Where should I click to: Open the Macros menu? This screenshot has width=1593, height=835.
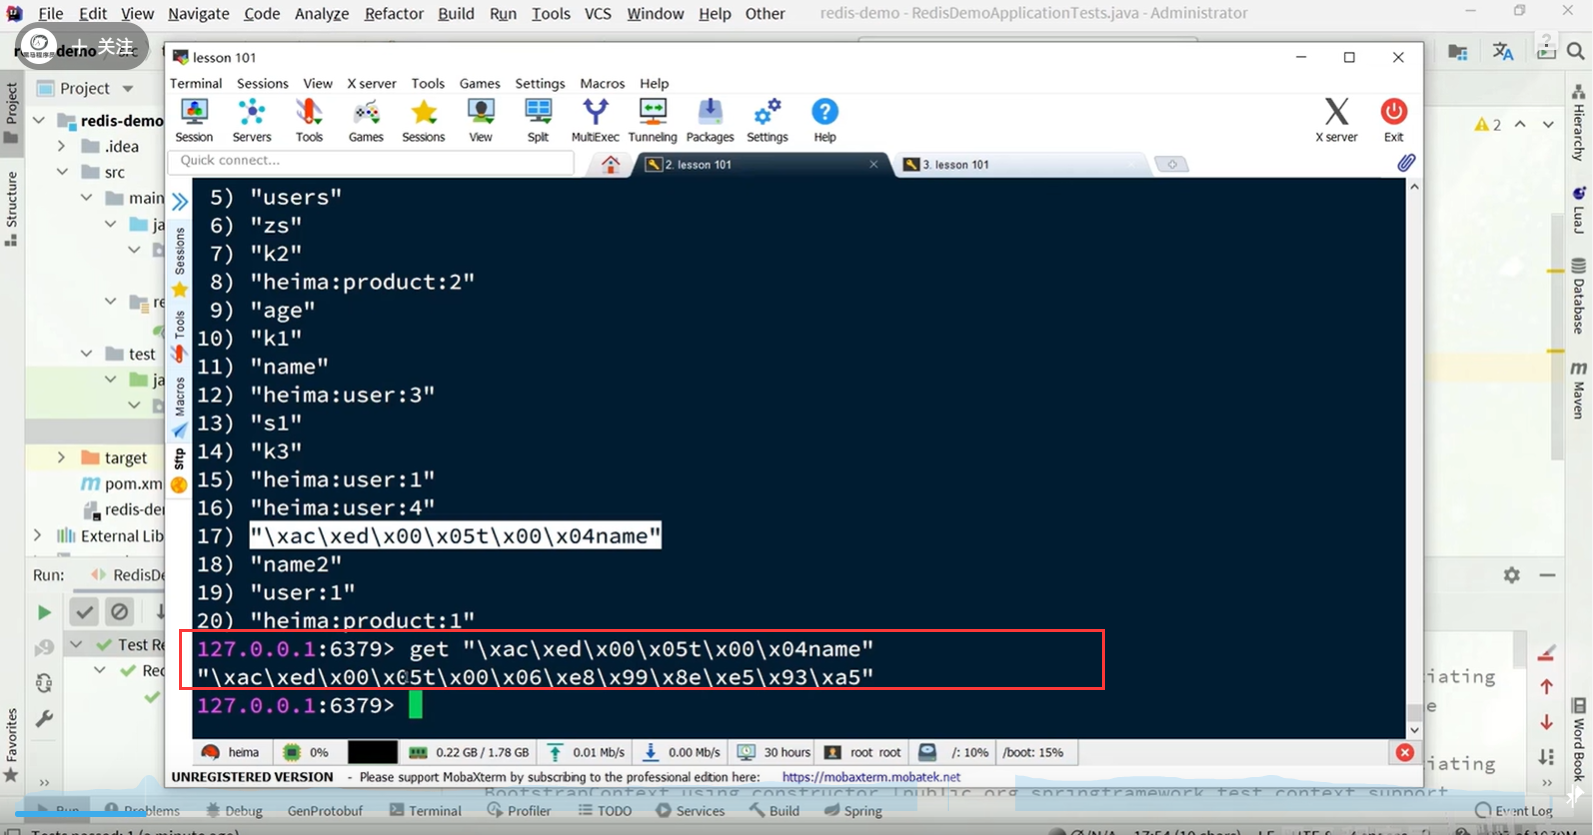click(602, 83)
